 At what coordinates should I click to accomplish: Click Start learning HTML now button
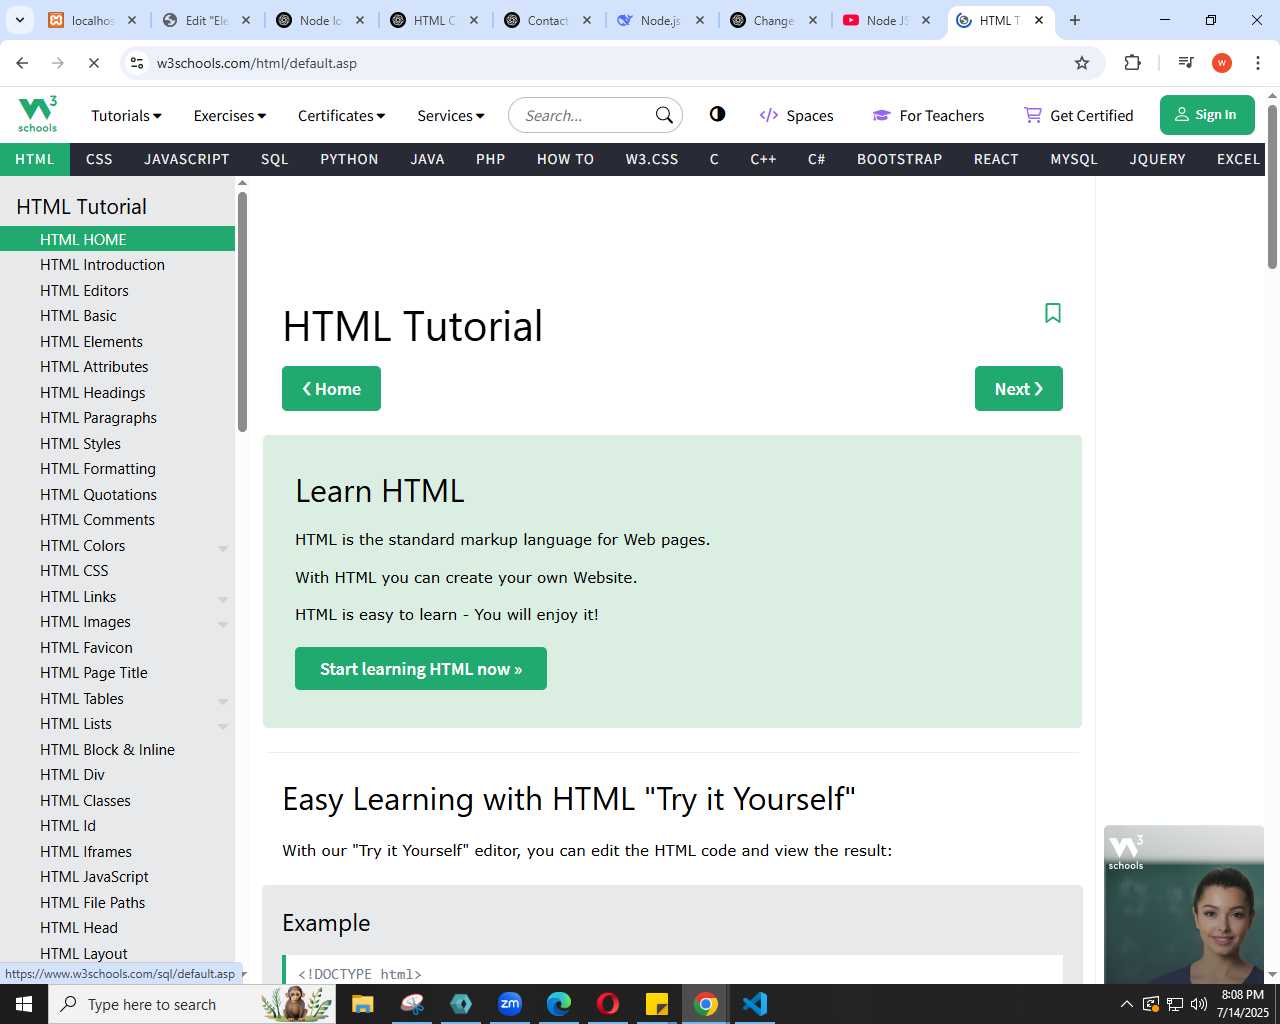coord(421,669)
